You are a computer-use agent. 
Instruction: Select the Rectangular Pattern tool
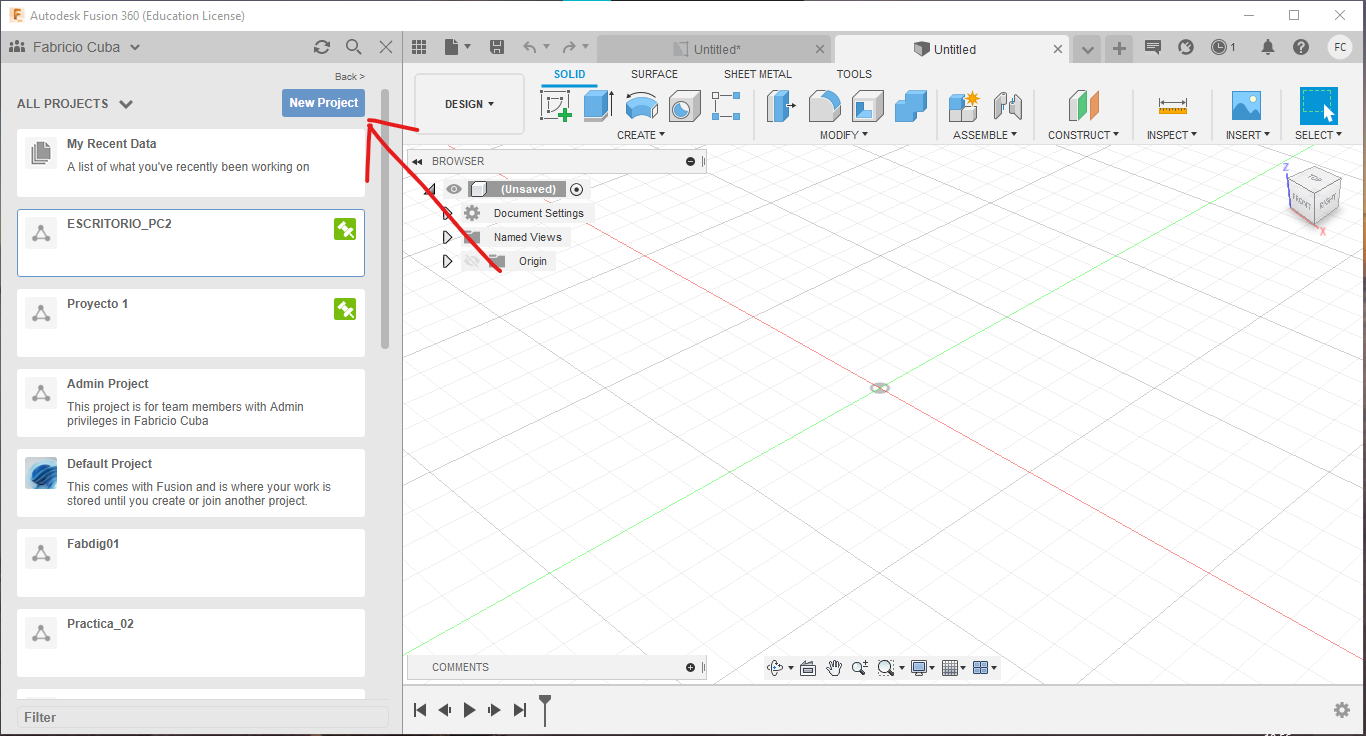pyautogui.click(x=726, y=106)
